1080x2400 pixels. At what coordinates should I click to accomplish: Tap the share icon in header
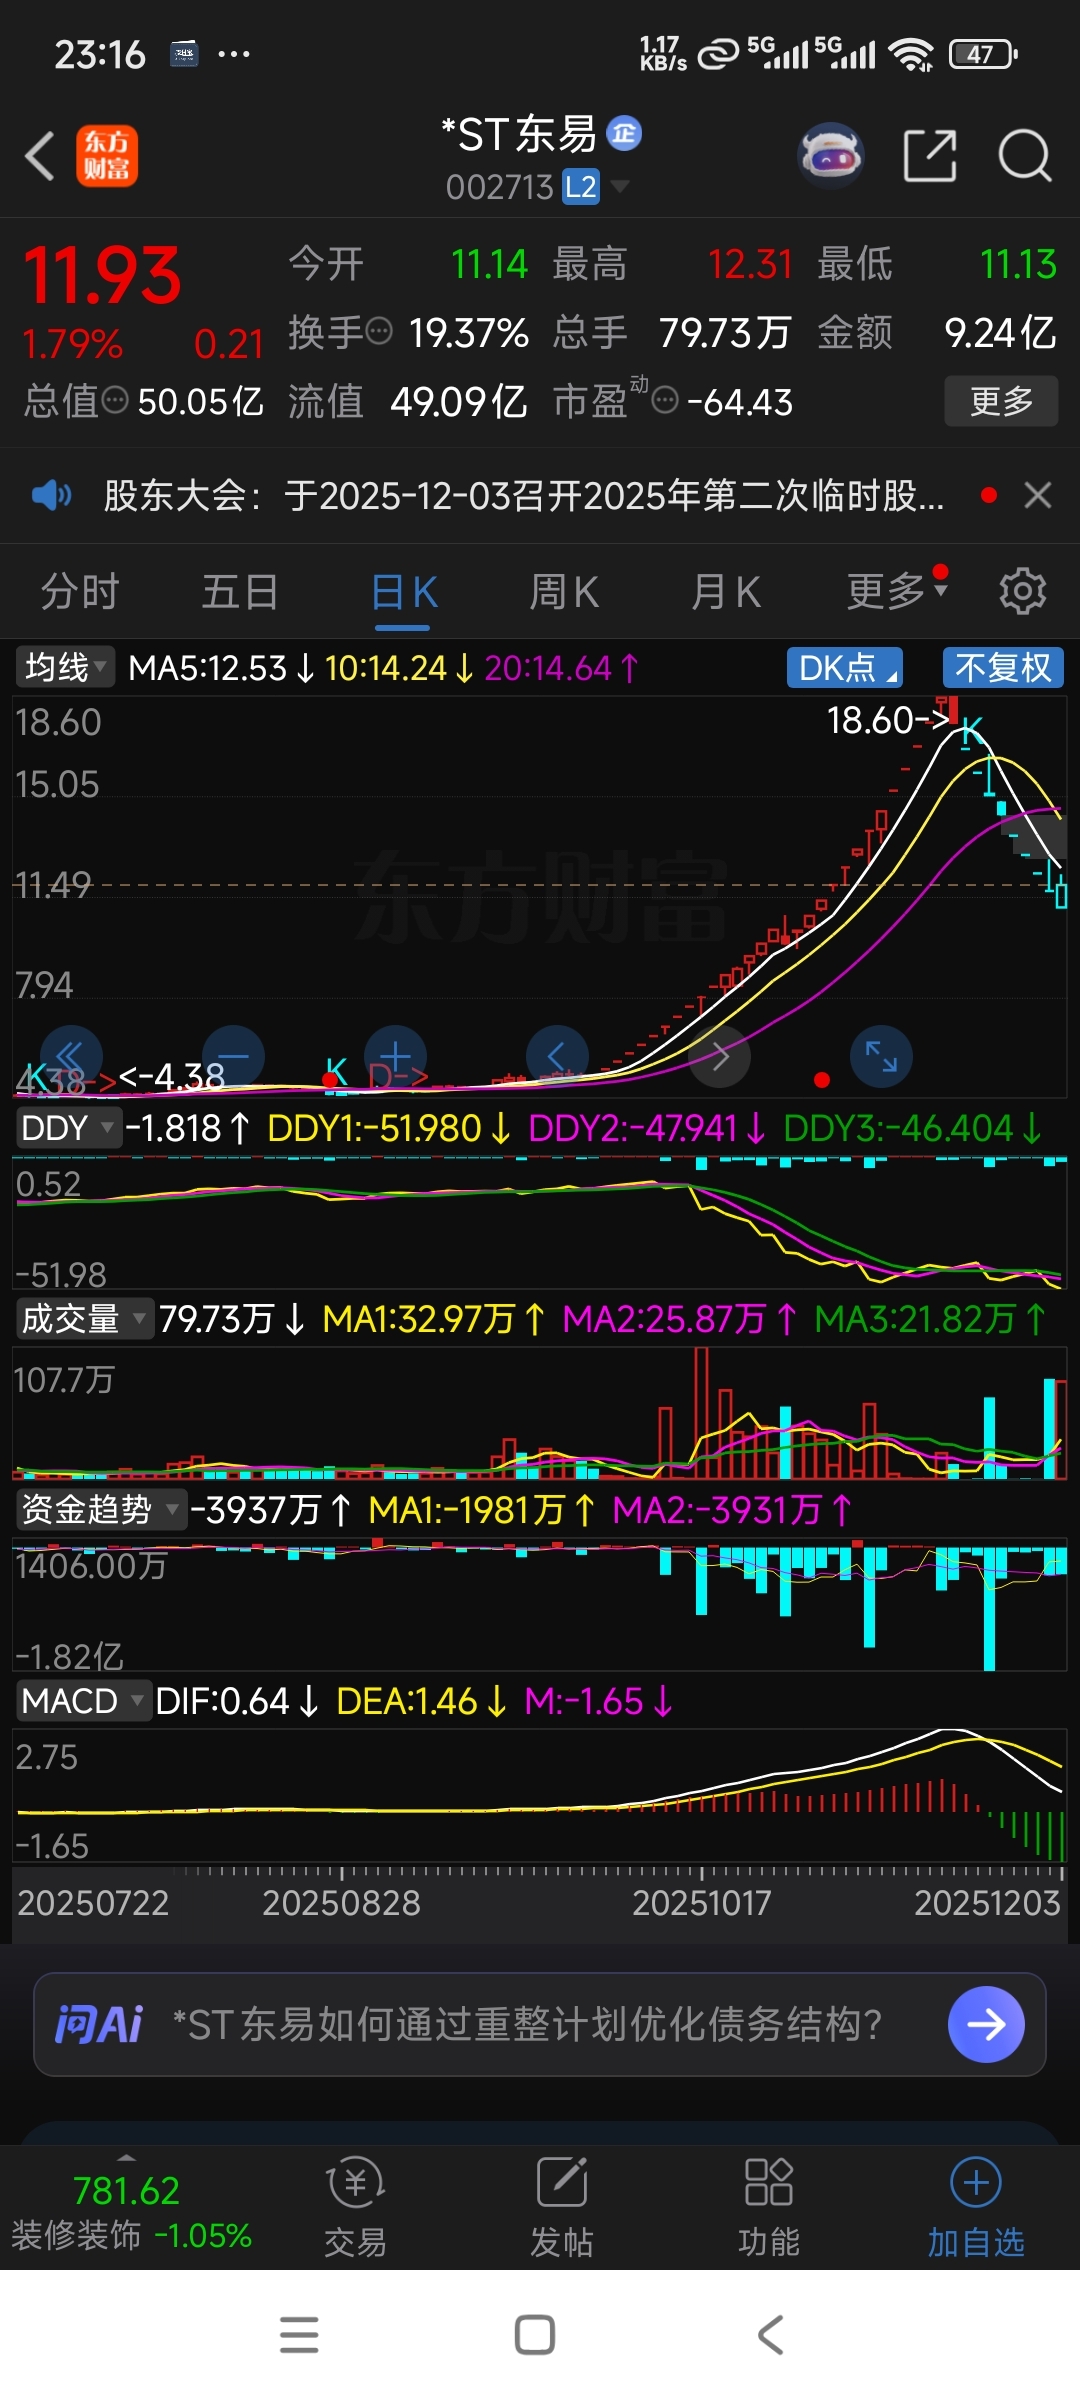[x=930, y=156]
